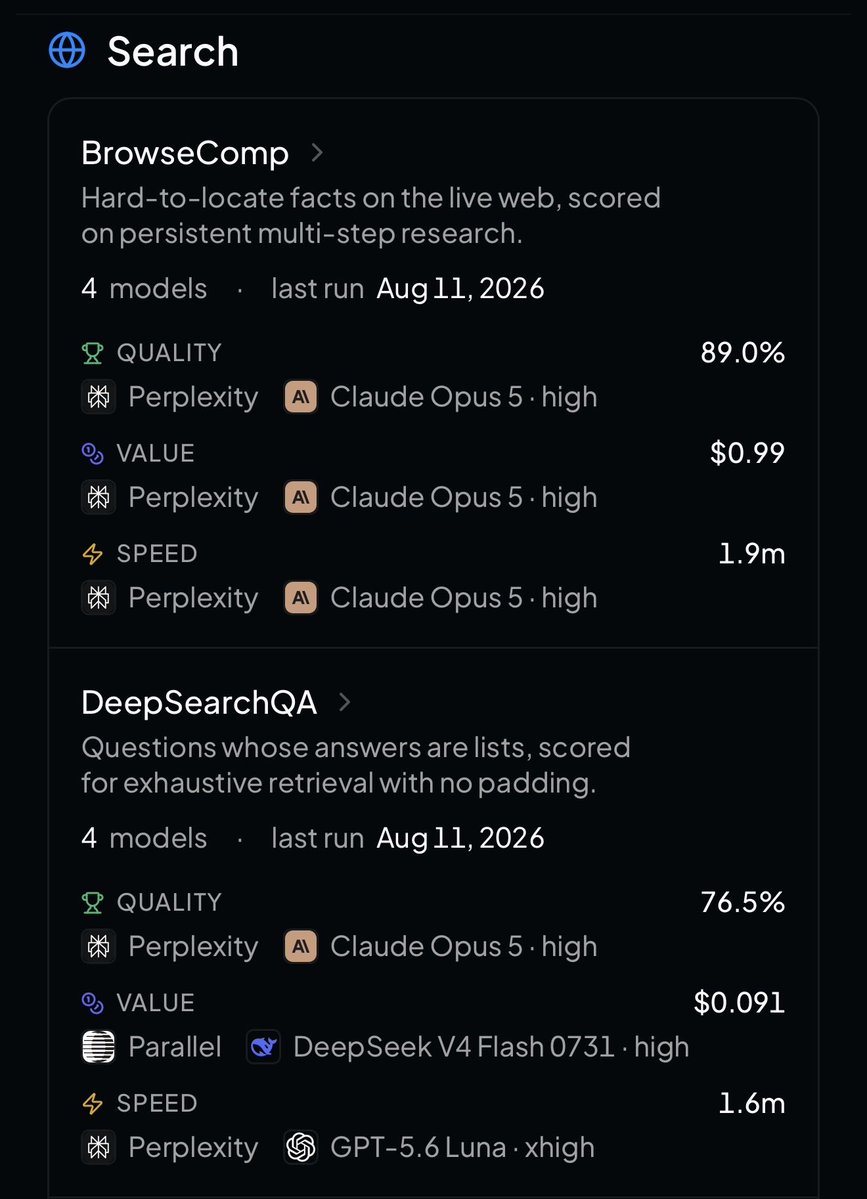867x1199 pixels.
Task: Click the BrowseComp Value coins icon
Action: pyautogui.click(x=93, y=453)
